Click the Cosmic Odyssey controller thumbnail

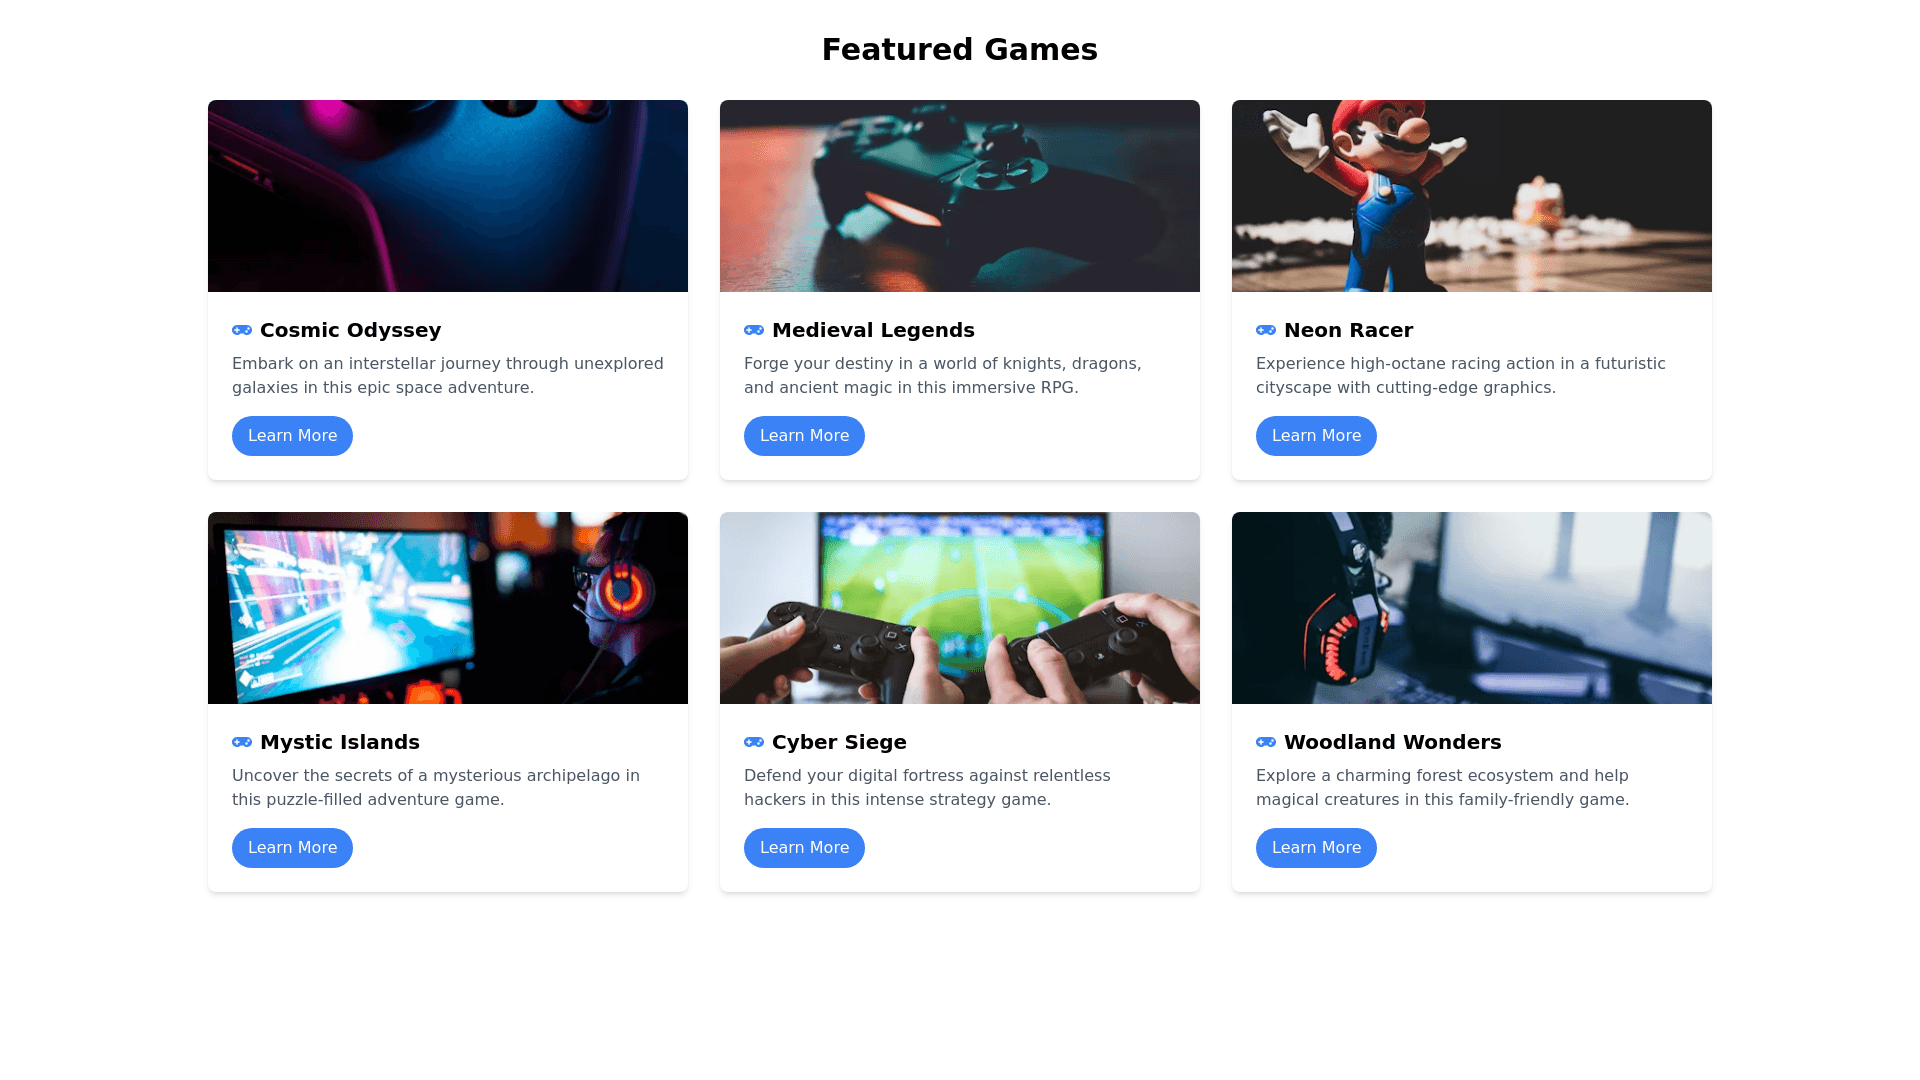click(x=448, y=196)
